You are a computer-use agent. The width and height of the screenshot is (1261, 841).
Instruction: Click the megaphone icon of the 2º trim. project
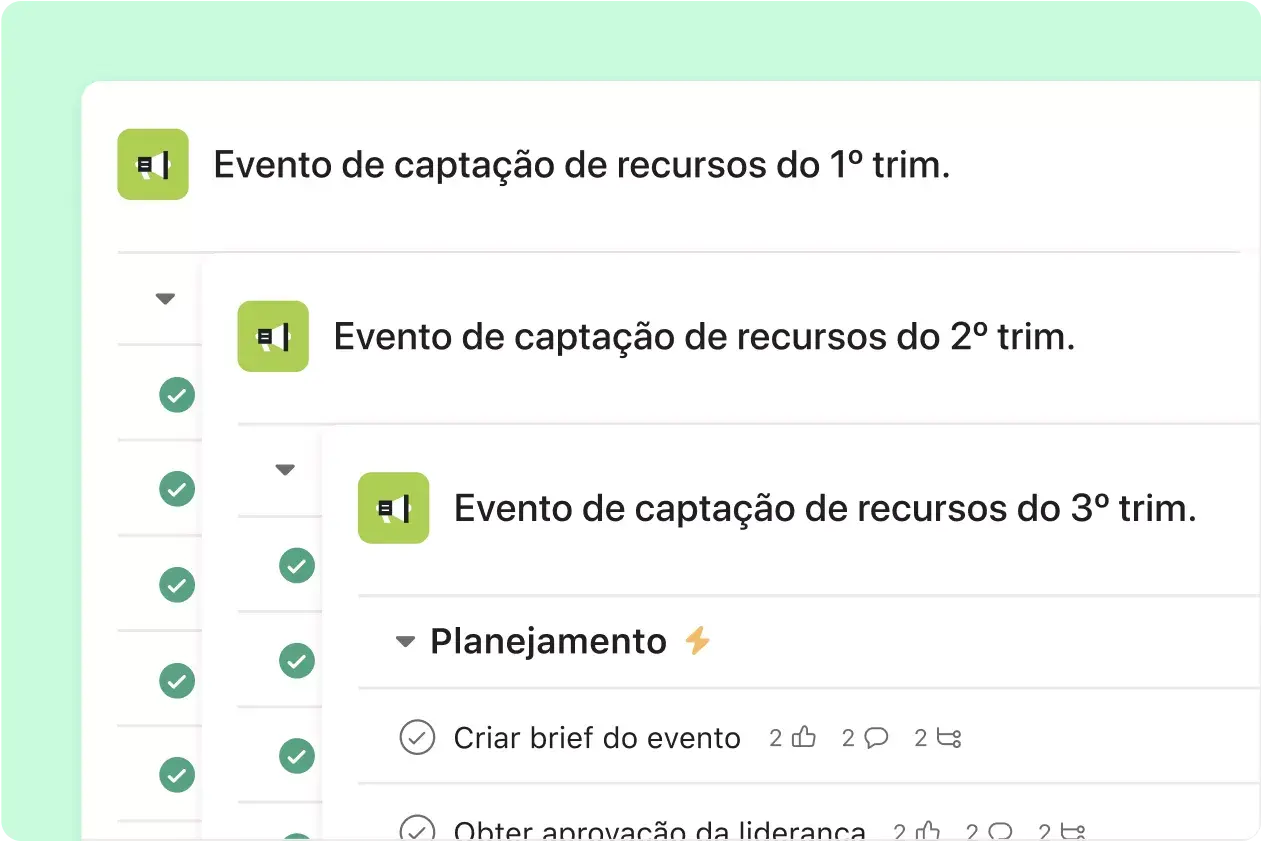(x=273, y=337)
